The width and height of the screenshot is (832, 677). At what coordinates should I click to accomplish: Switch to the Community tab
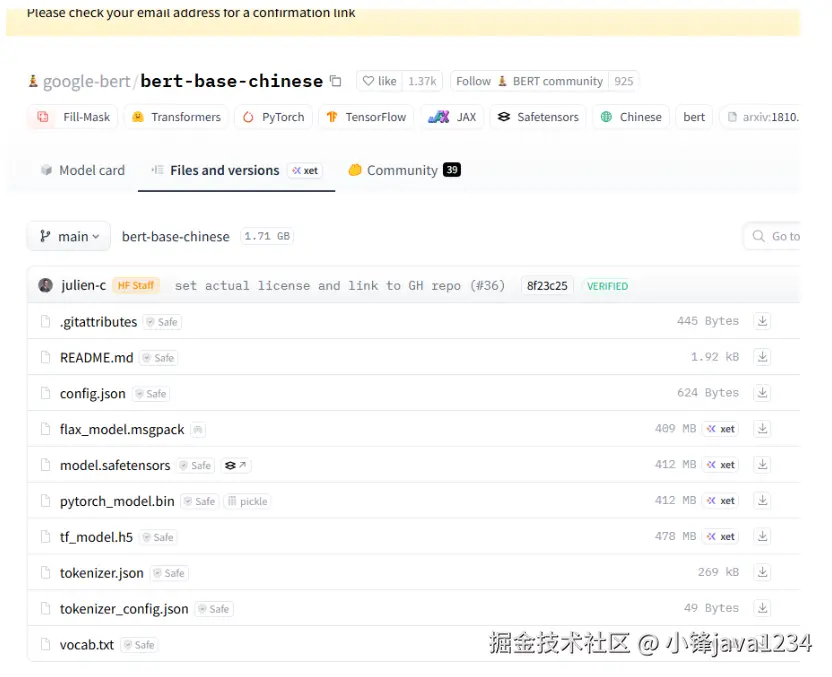404,170
